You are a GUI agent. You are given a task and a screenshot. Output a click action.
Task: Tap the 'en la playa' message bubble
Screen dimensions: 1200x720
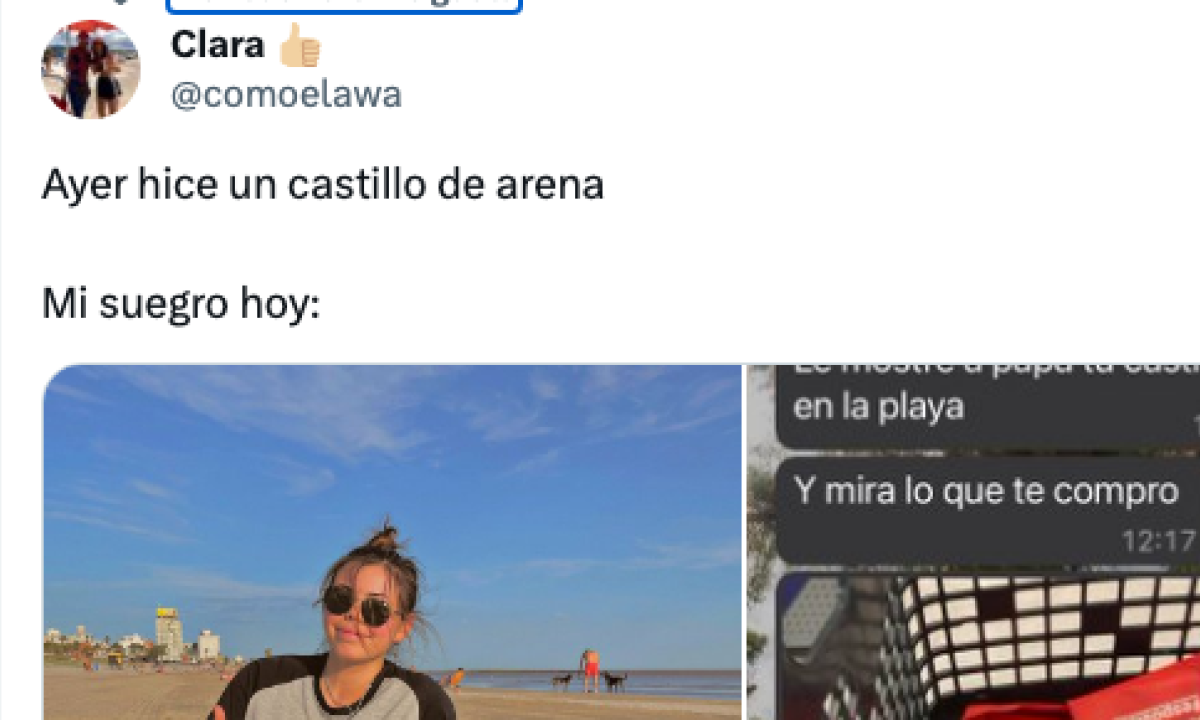(988, 402)
